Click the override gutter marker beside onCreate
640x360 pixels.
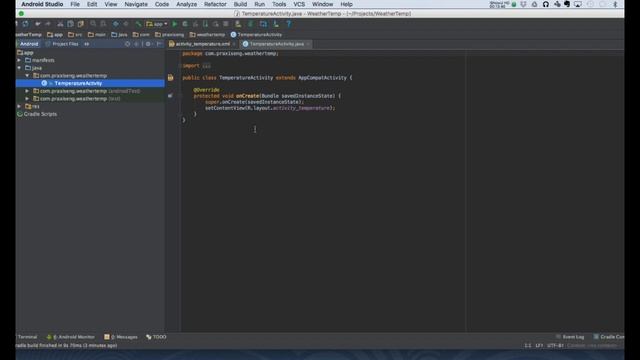coord(170,96)
